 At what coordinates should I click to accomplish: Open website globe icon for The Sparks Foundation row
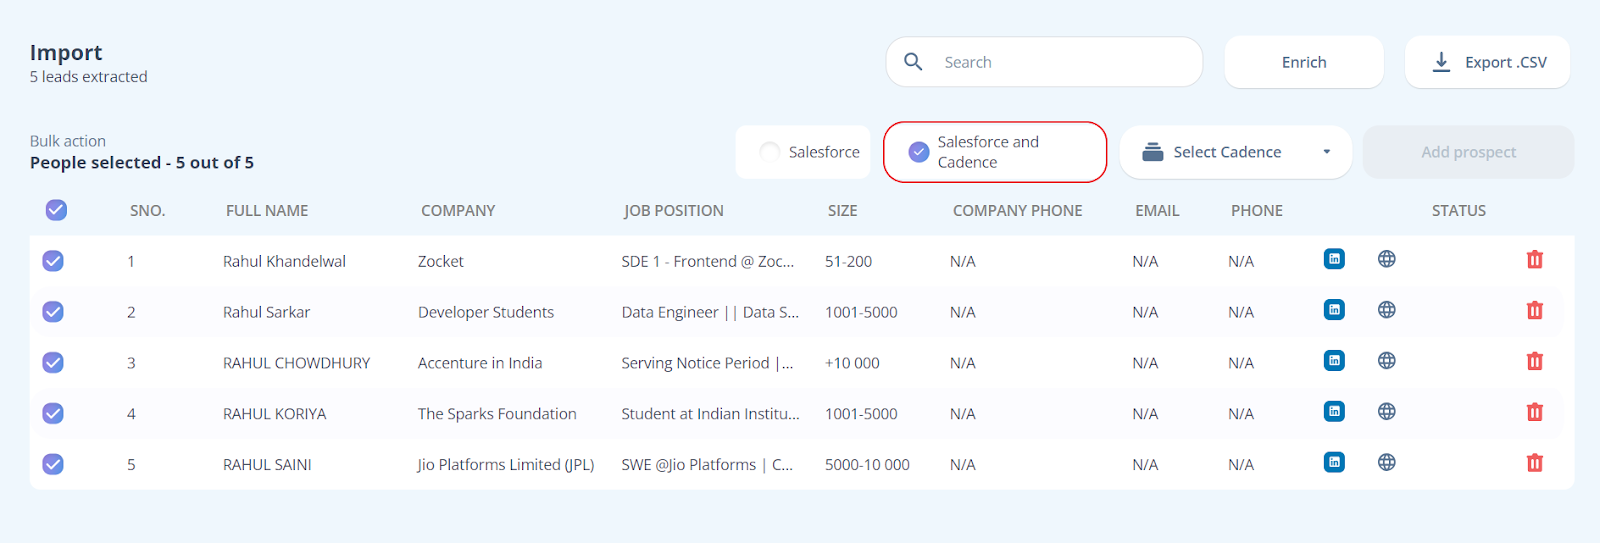[x=1386, y=411]
